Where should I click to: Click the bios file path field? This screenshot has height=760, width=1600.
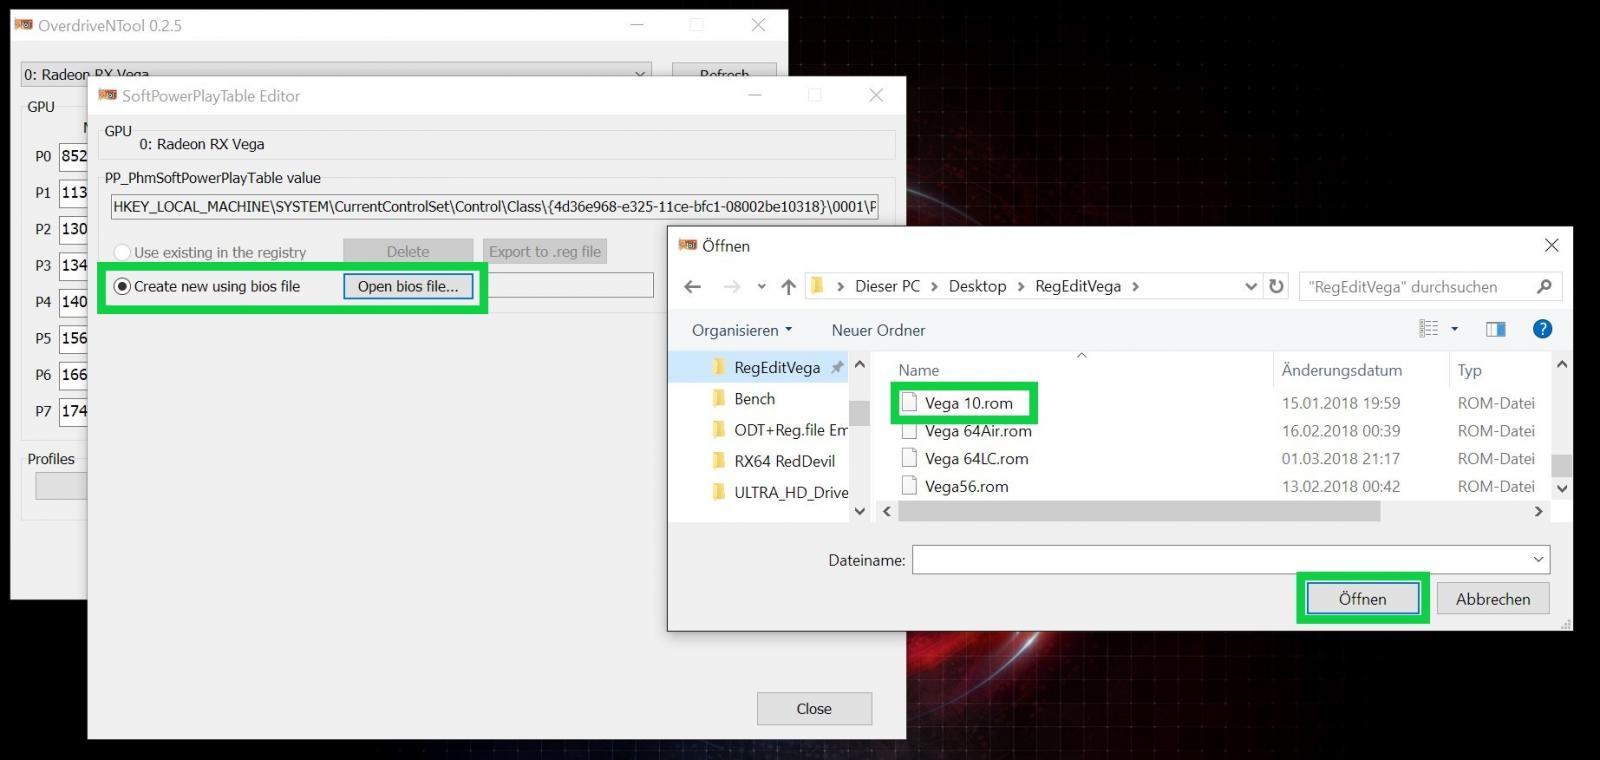coord(570,285)
